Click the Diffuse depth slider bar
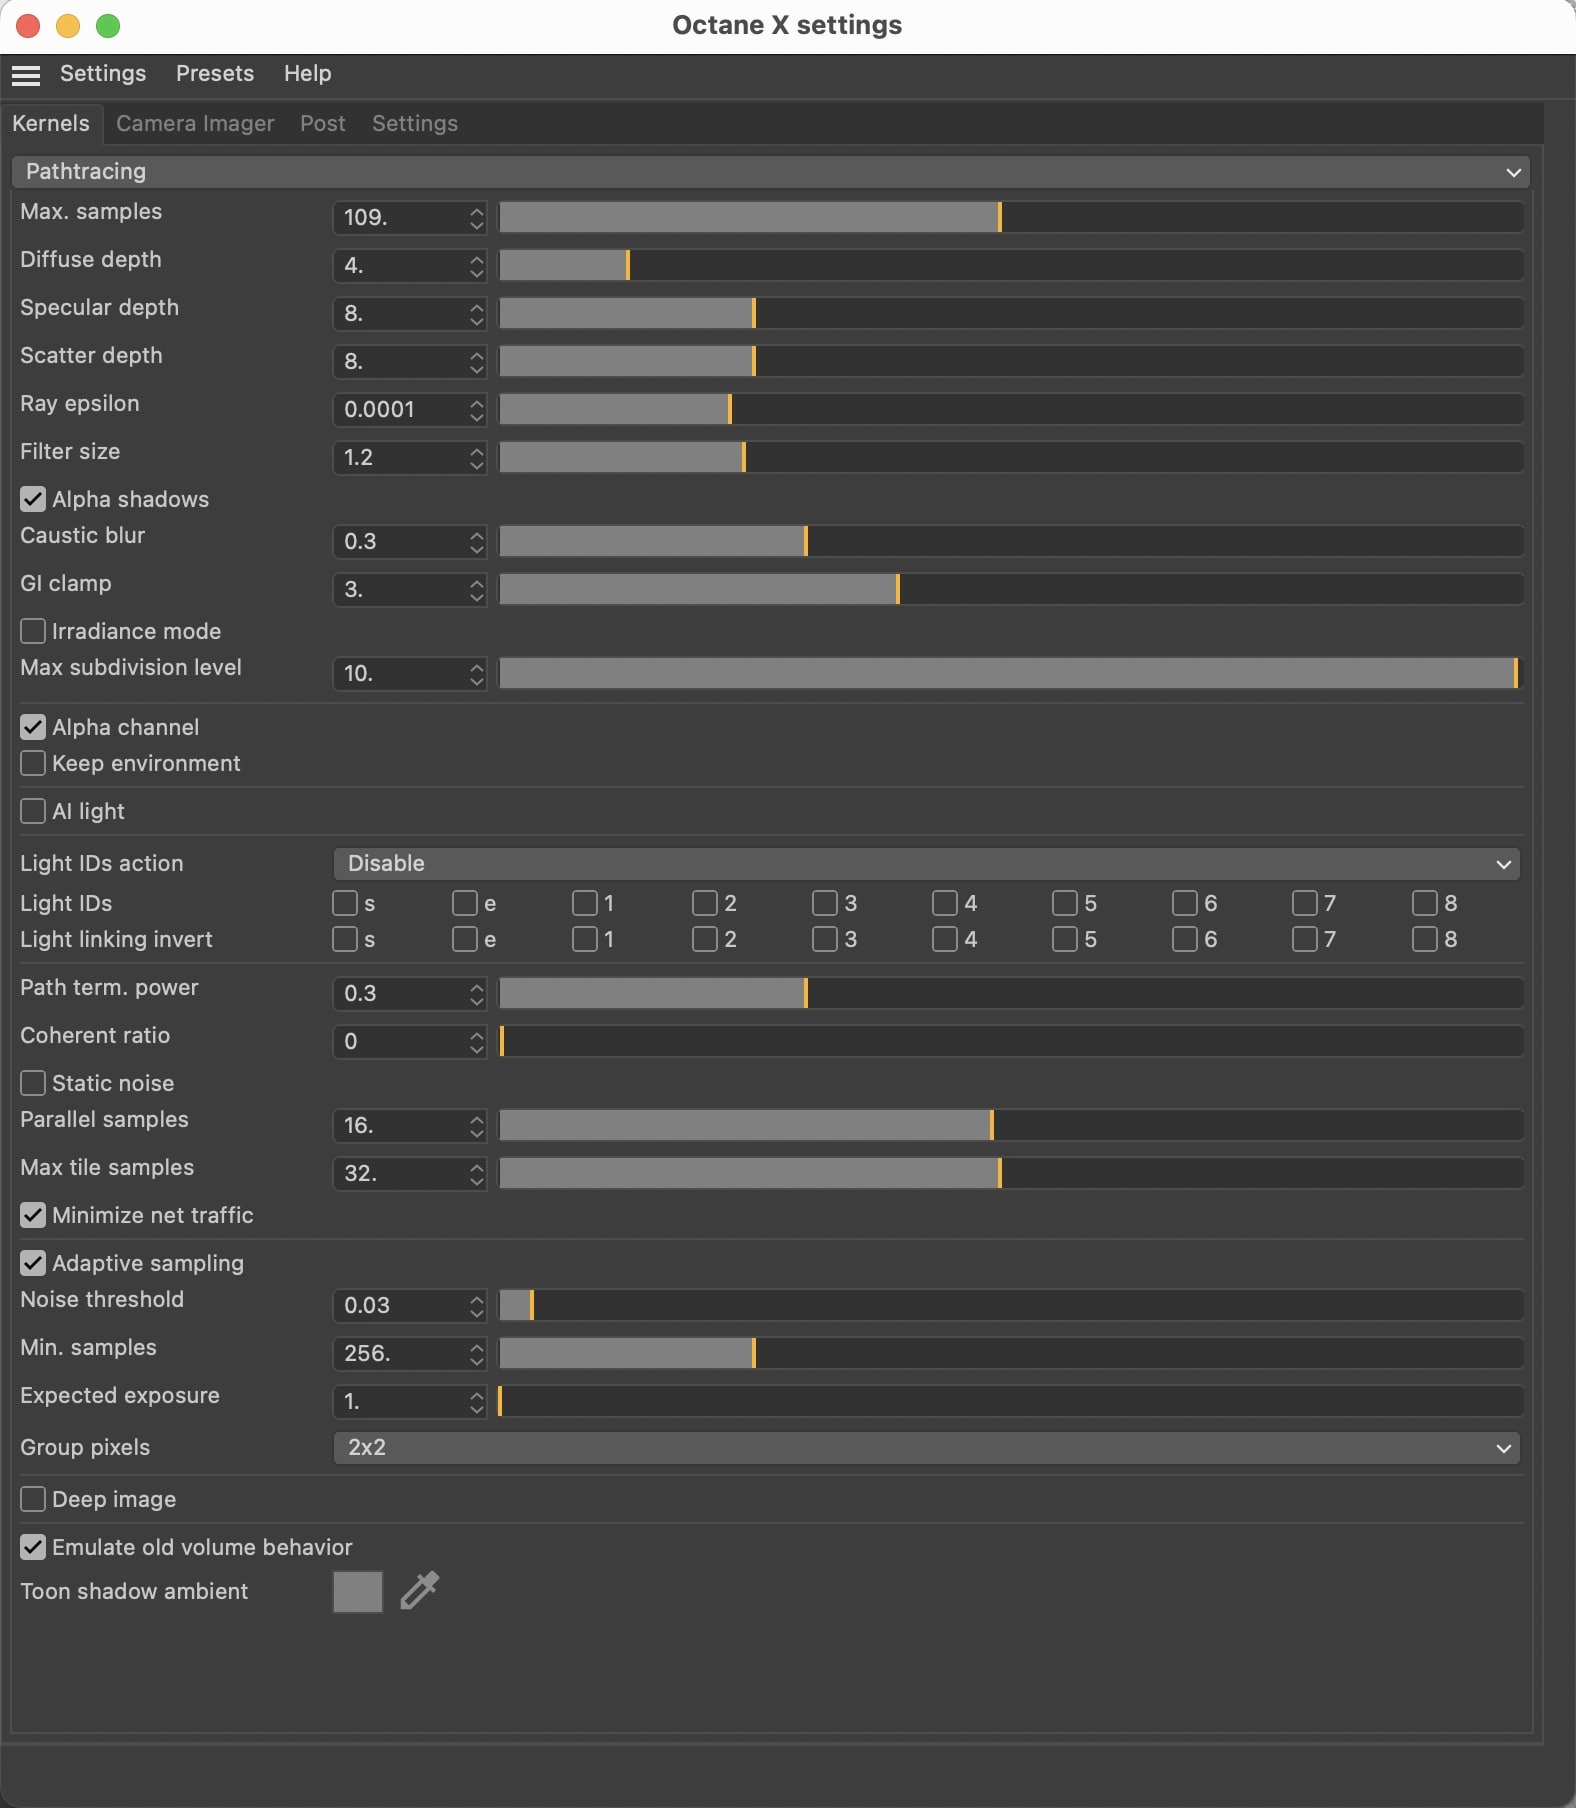Image resolution: width=1576 pixels, height=1808 pixels. point(1012,265)
